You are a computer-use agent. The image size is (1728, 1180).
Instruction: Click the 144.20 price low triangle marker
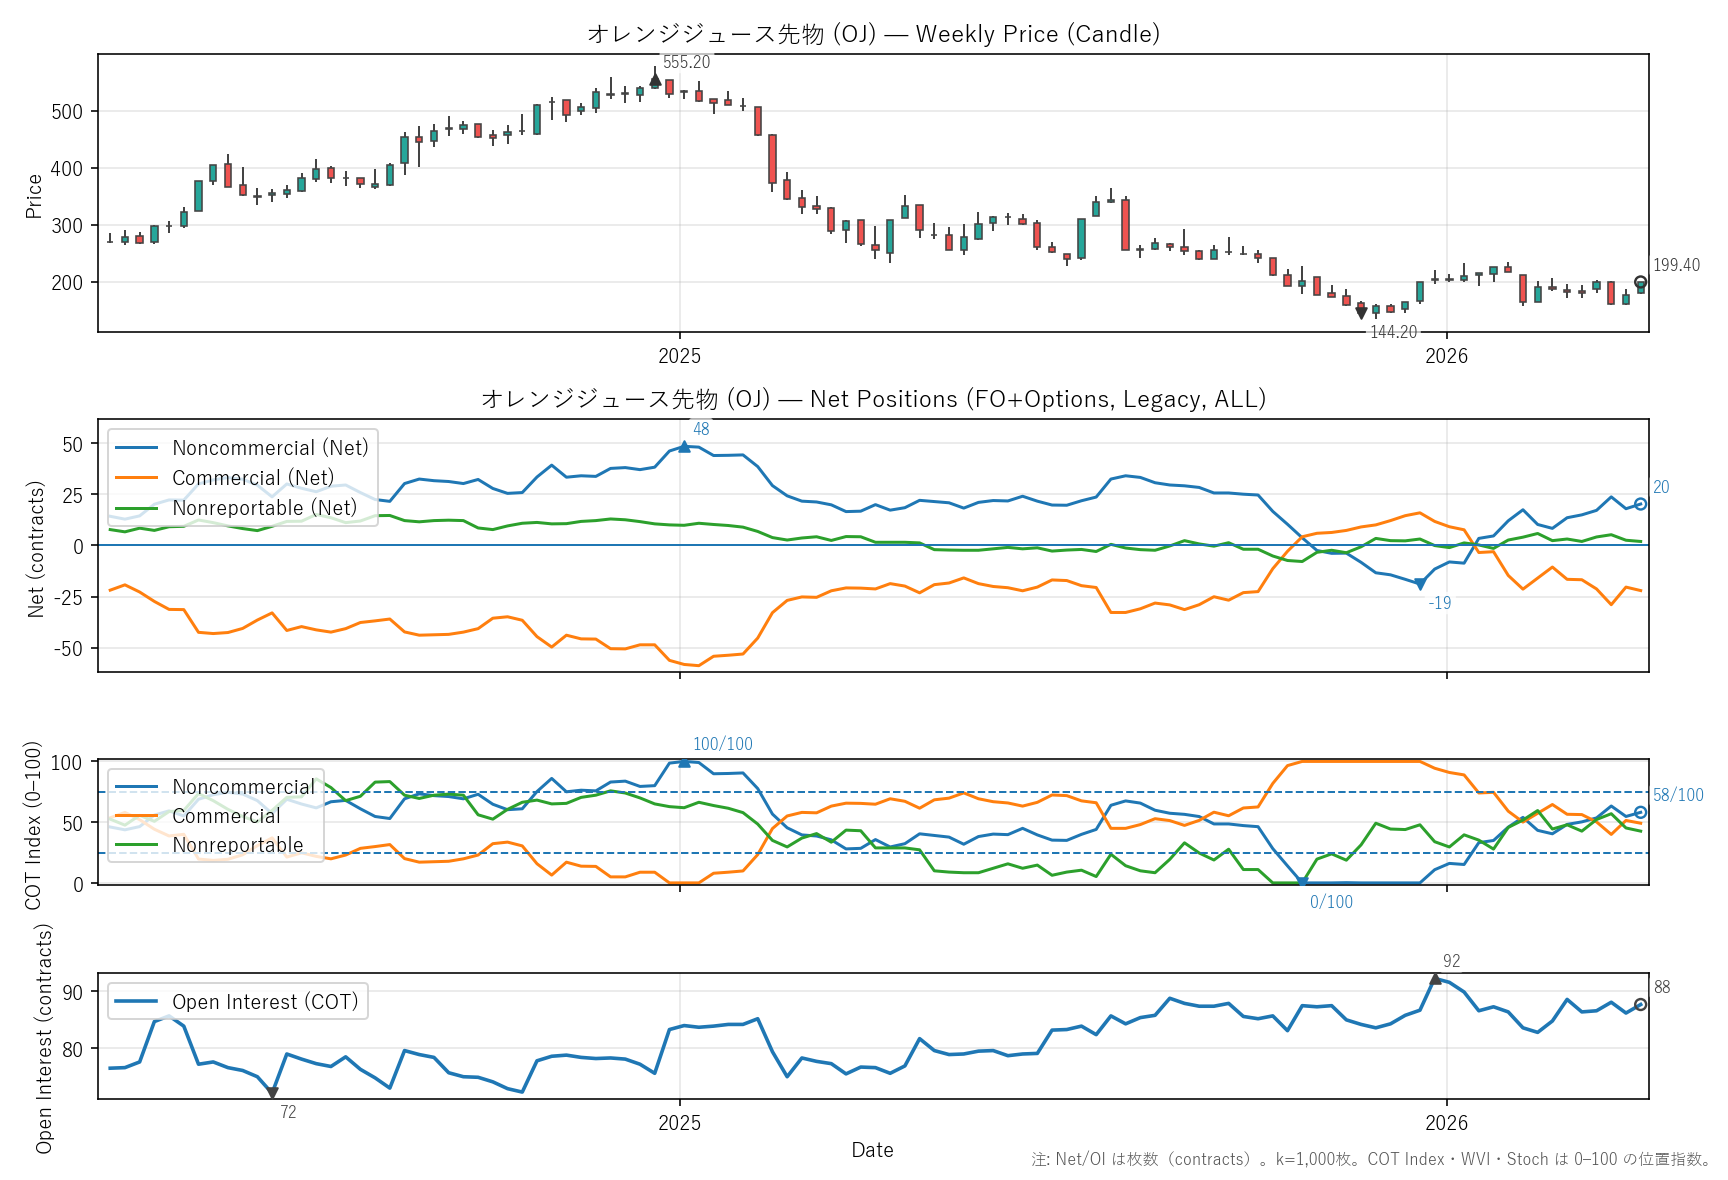tap(1361, 313)
